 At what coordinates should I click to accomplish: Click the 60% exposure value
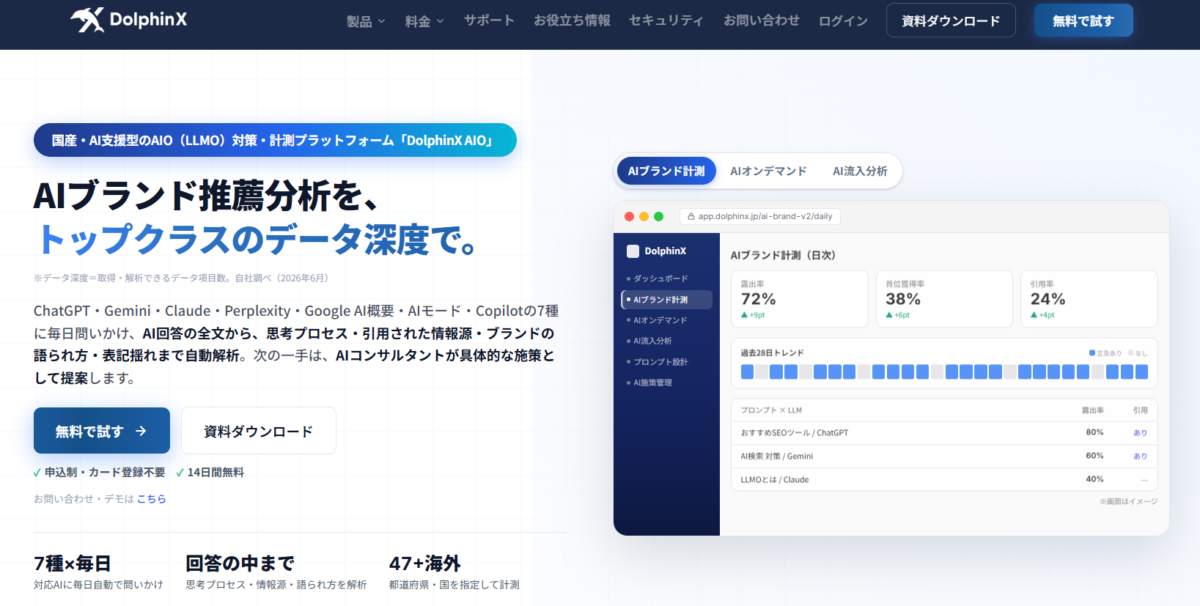click(x=1094, y=455)
